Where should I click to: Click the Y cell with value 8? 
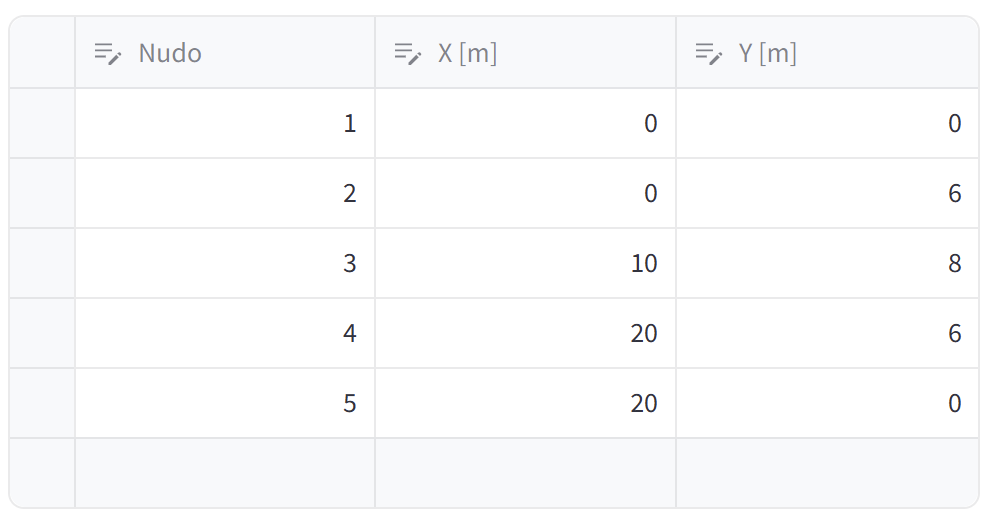(827, 263)
